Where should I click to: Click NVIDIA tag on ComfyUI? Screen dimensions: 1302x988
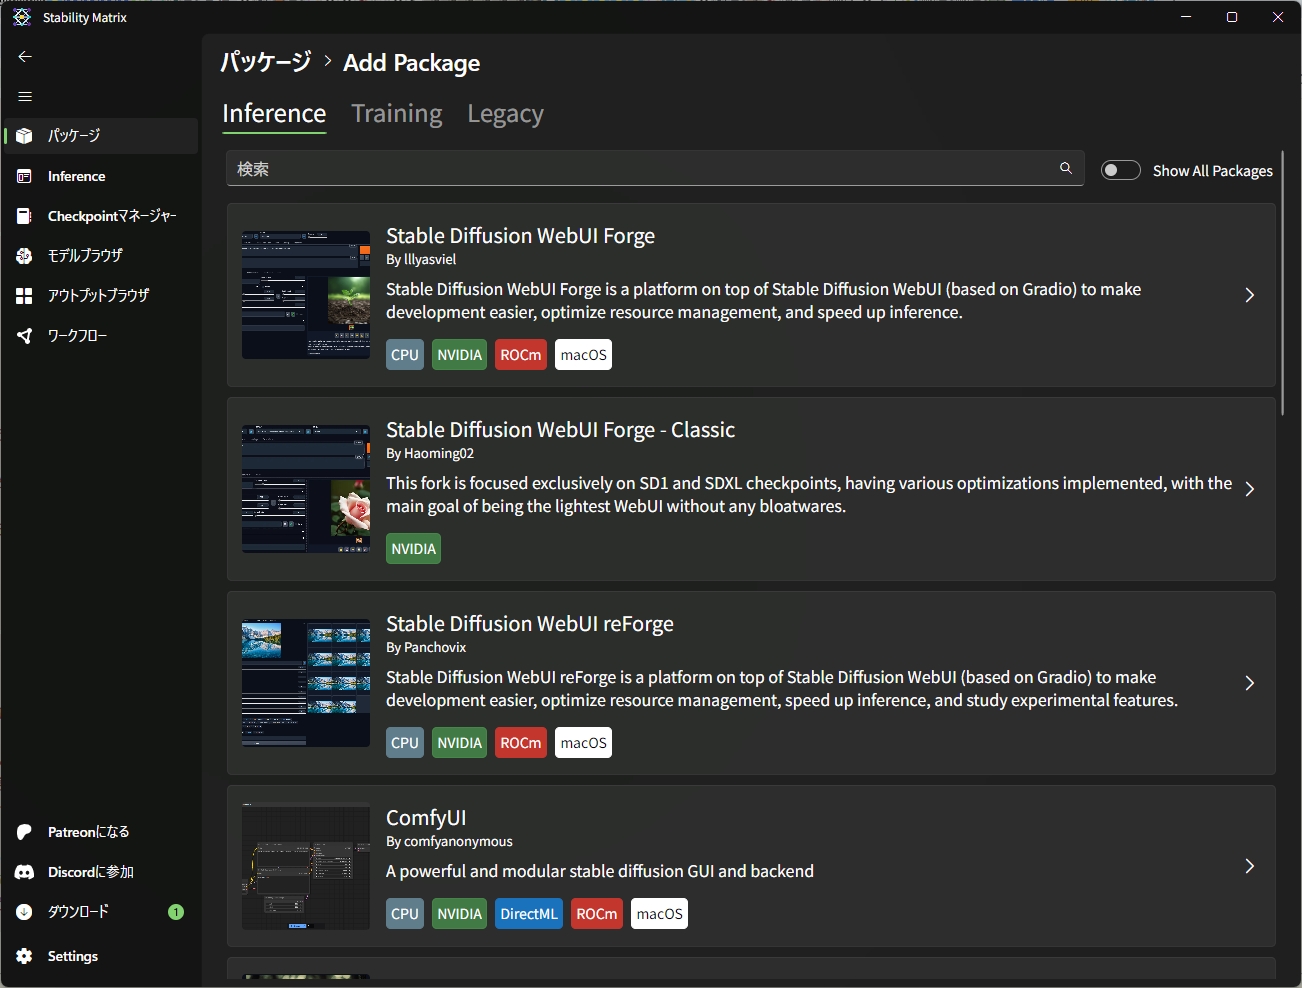coord(460,914)
